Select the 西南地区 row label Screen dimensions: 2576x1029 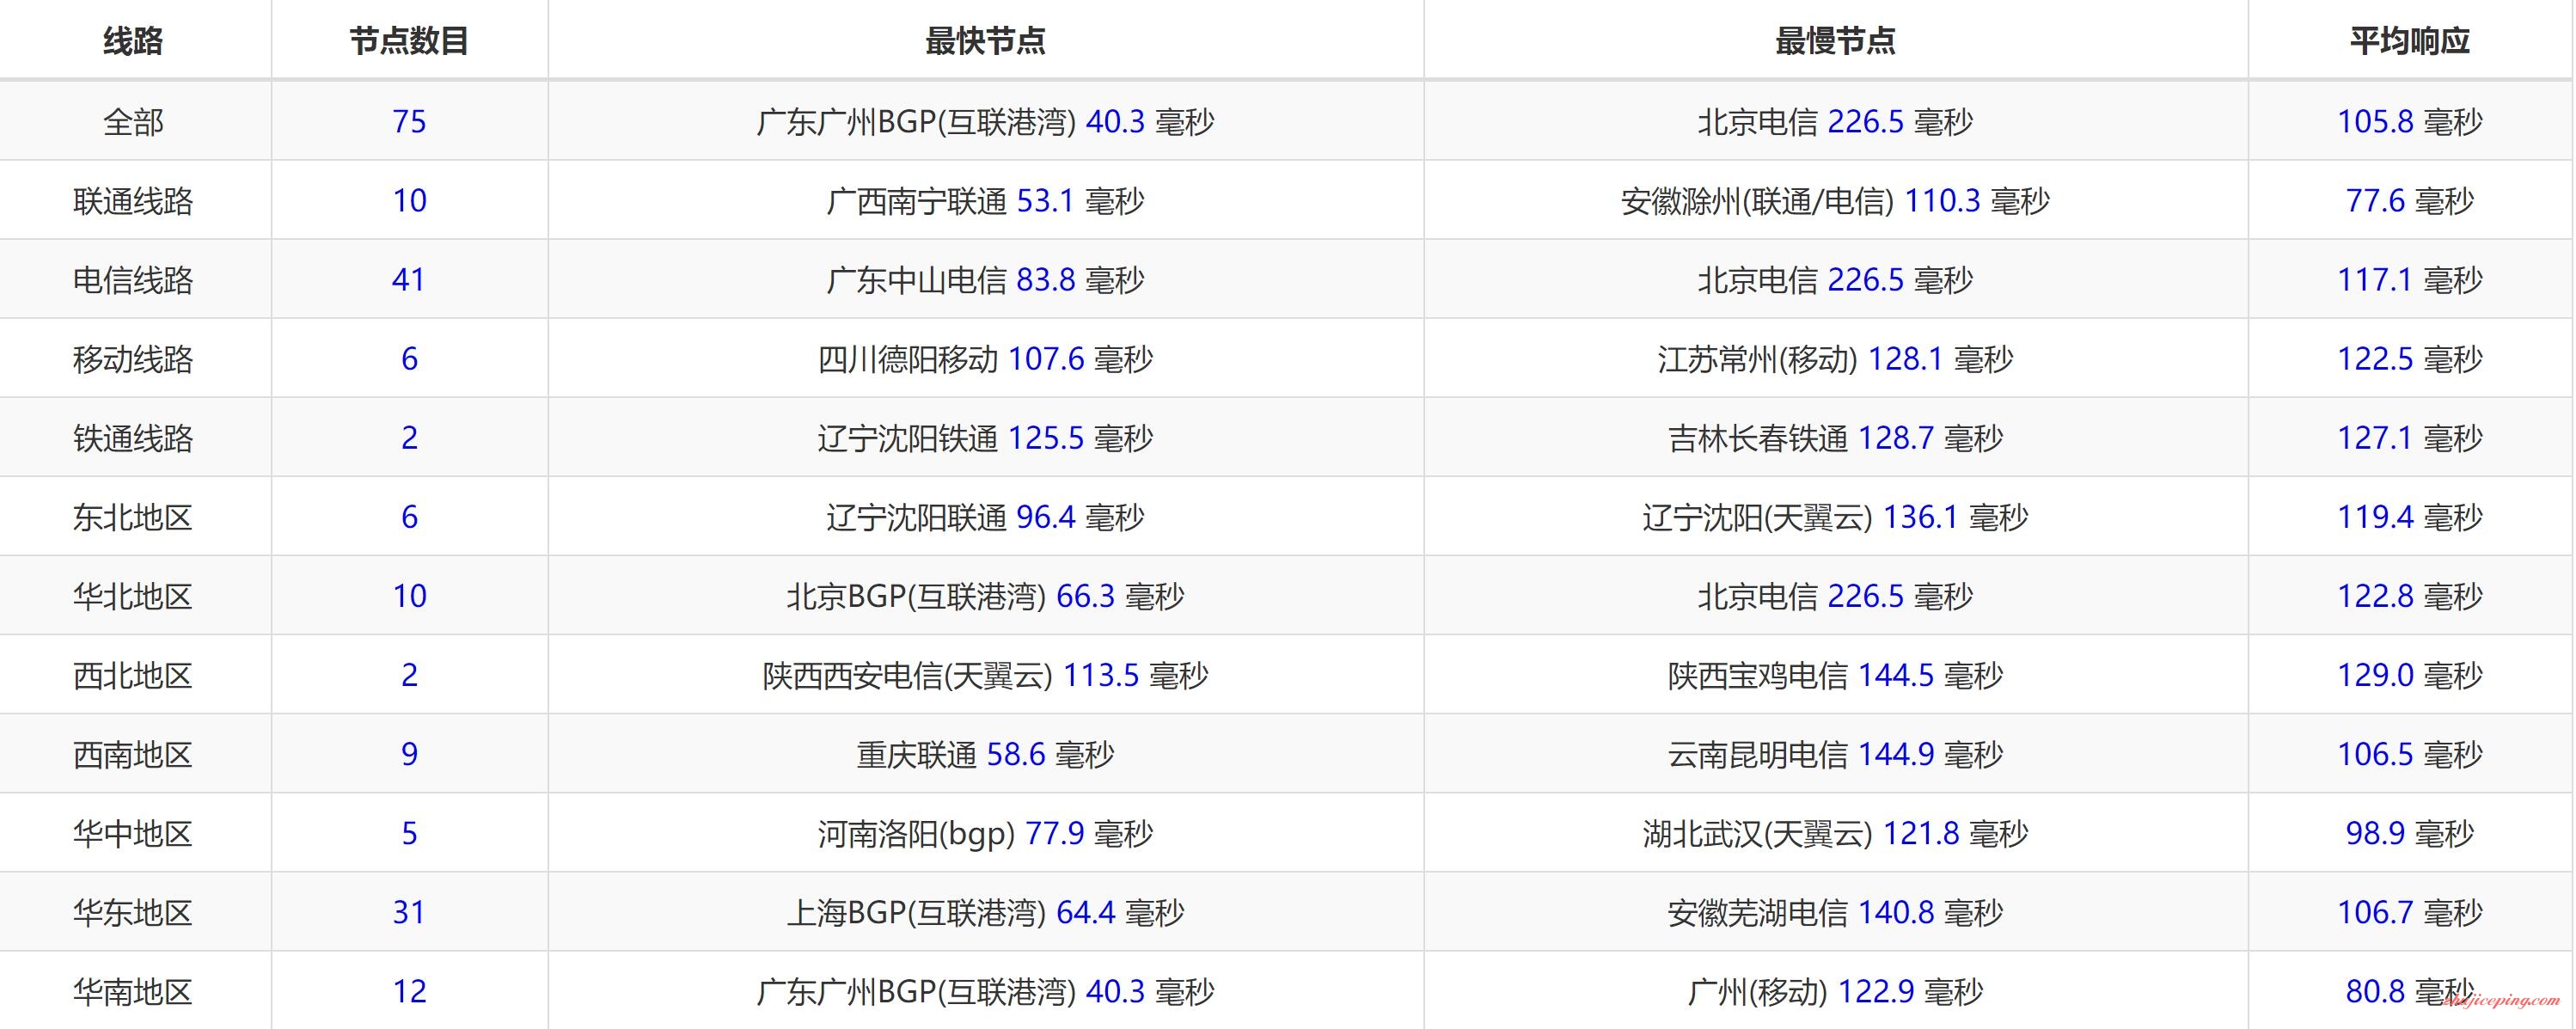[x=133, y=754]
